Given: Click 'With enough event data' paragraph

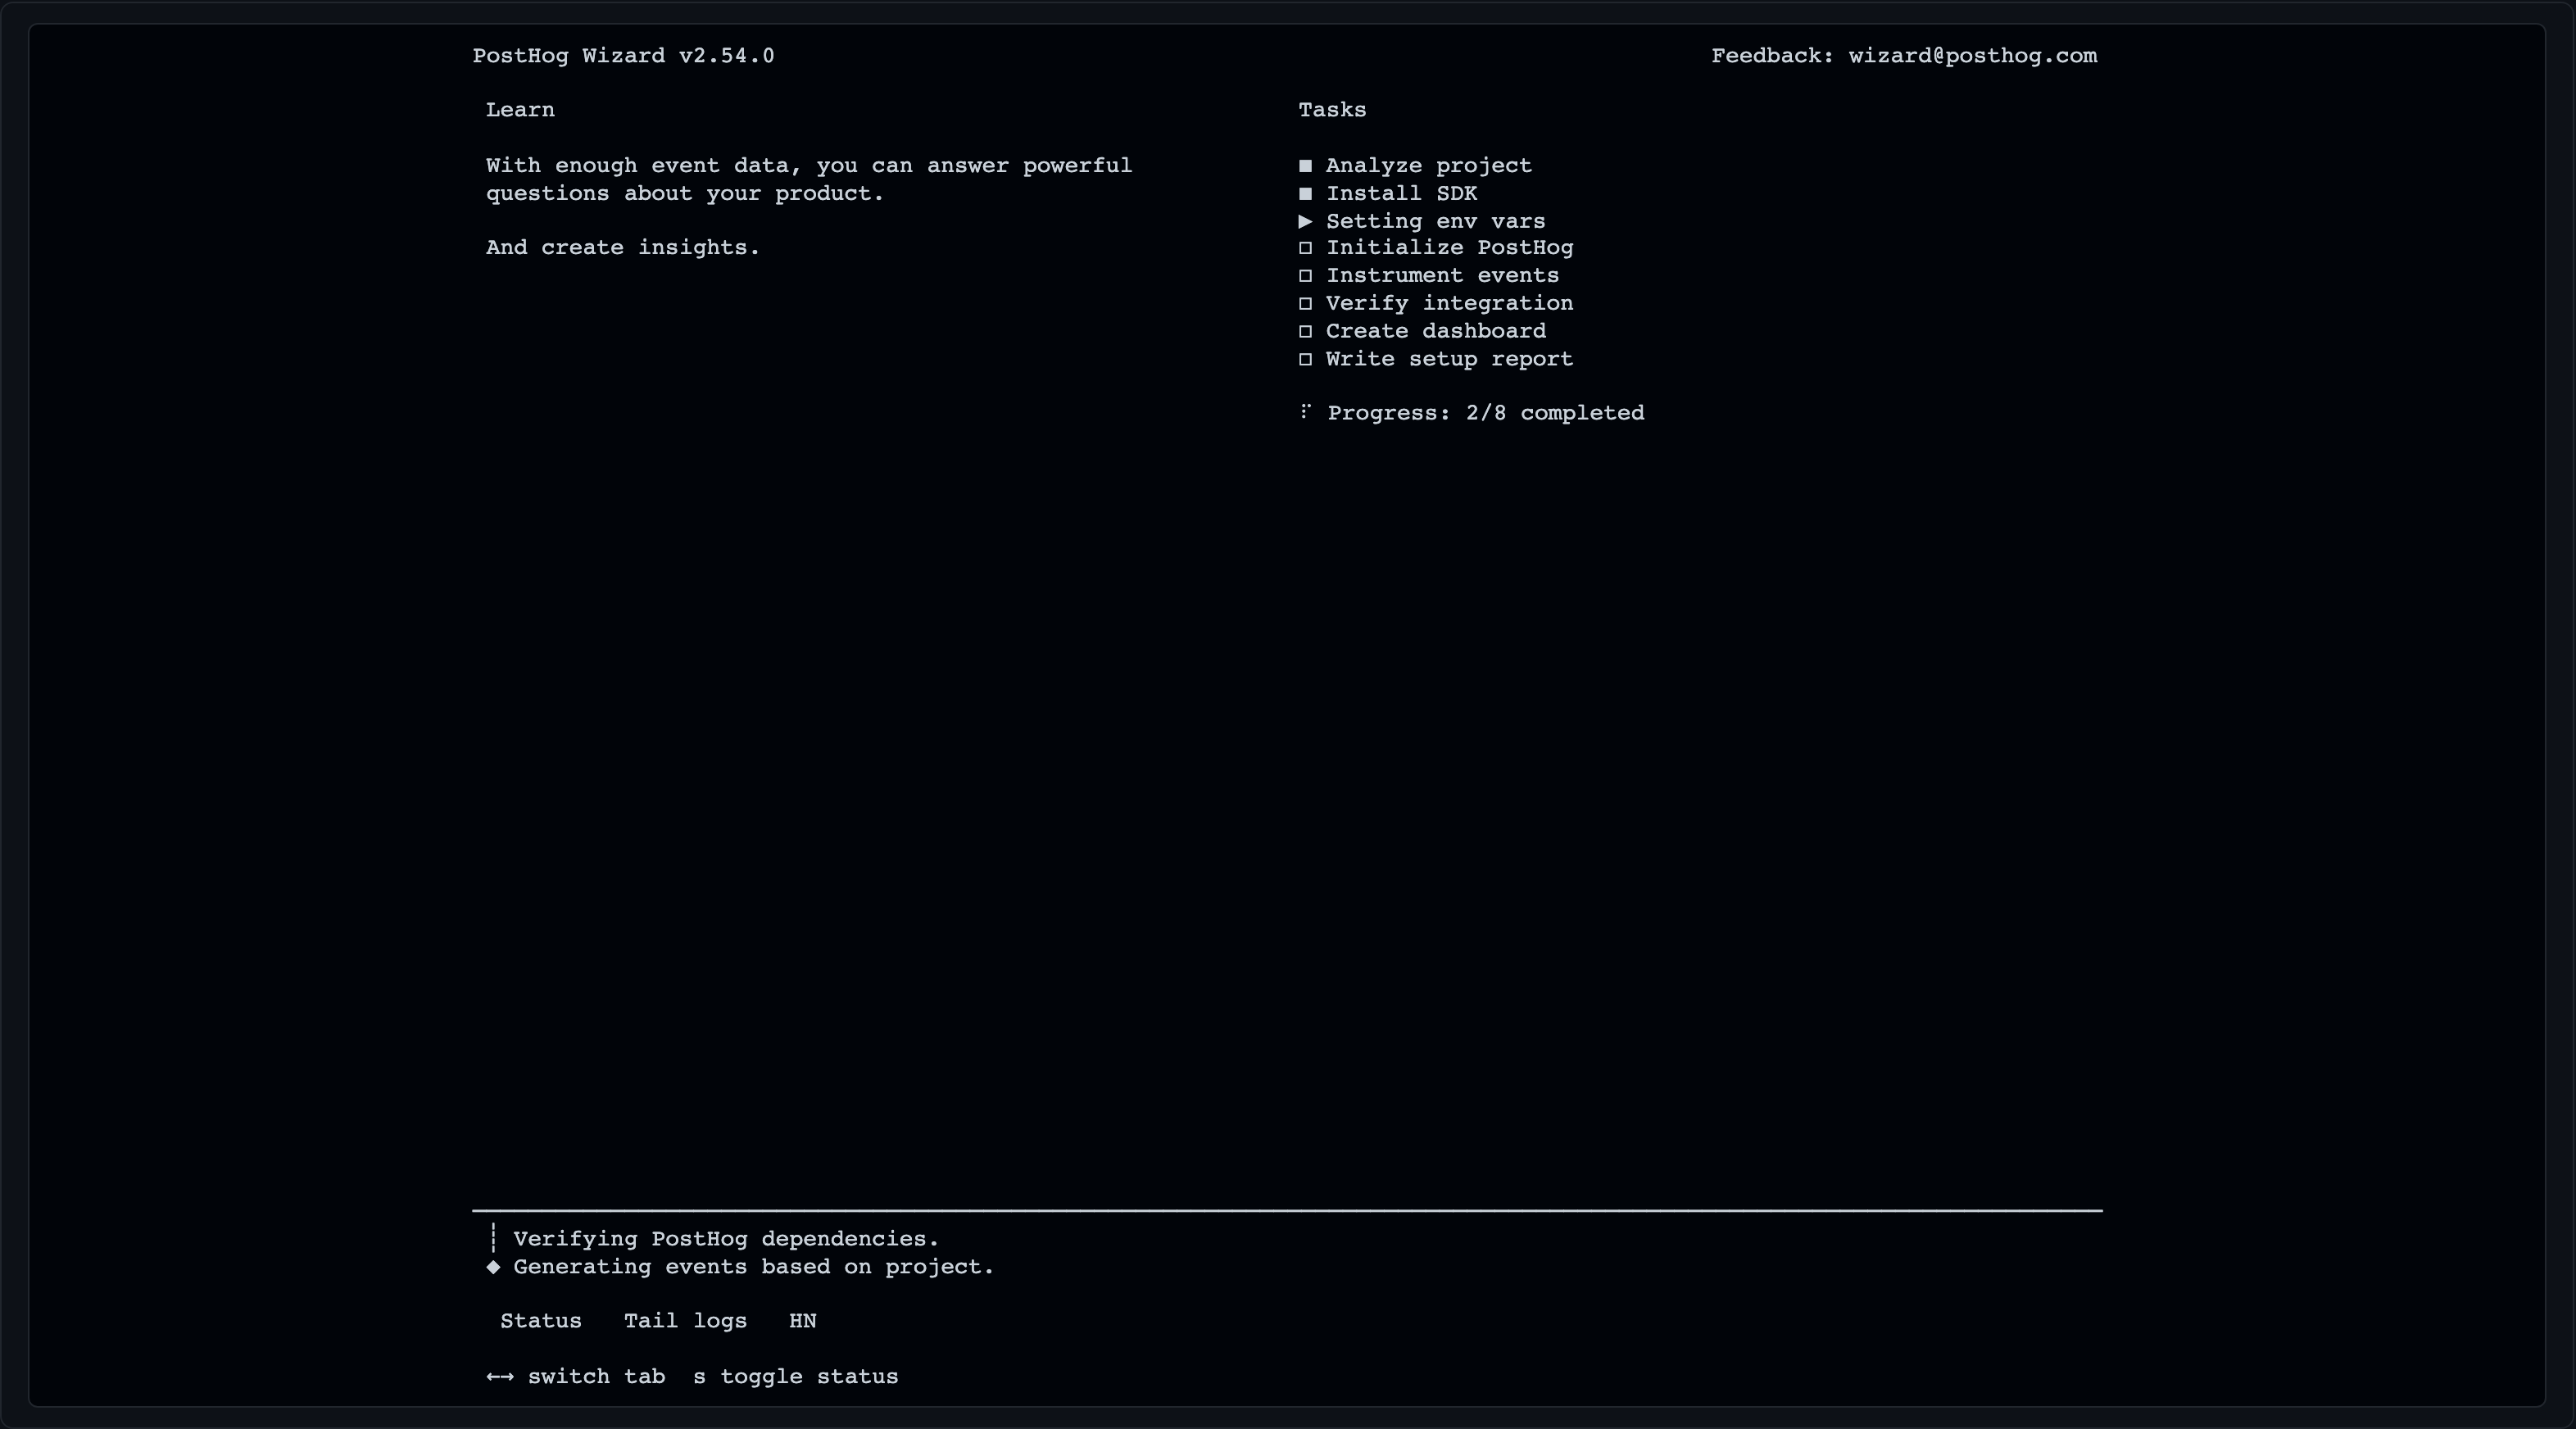Looking at the screenshot, I should [809, 180].
